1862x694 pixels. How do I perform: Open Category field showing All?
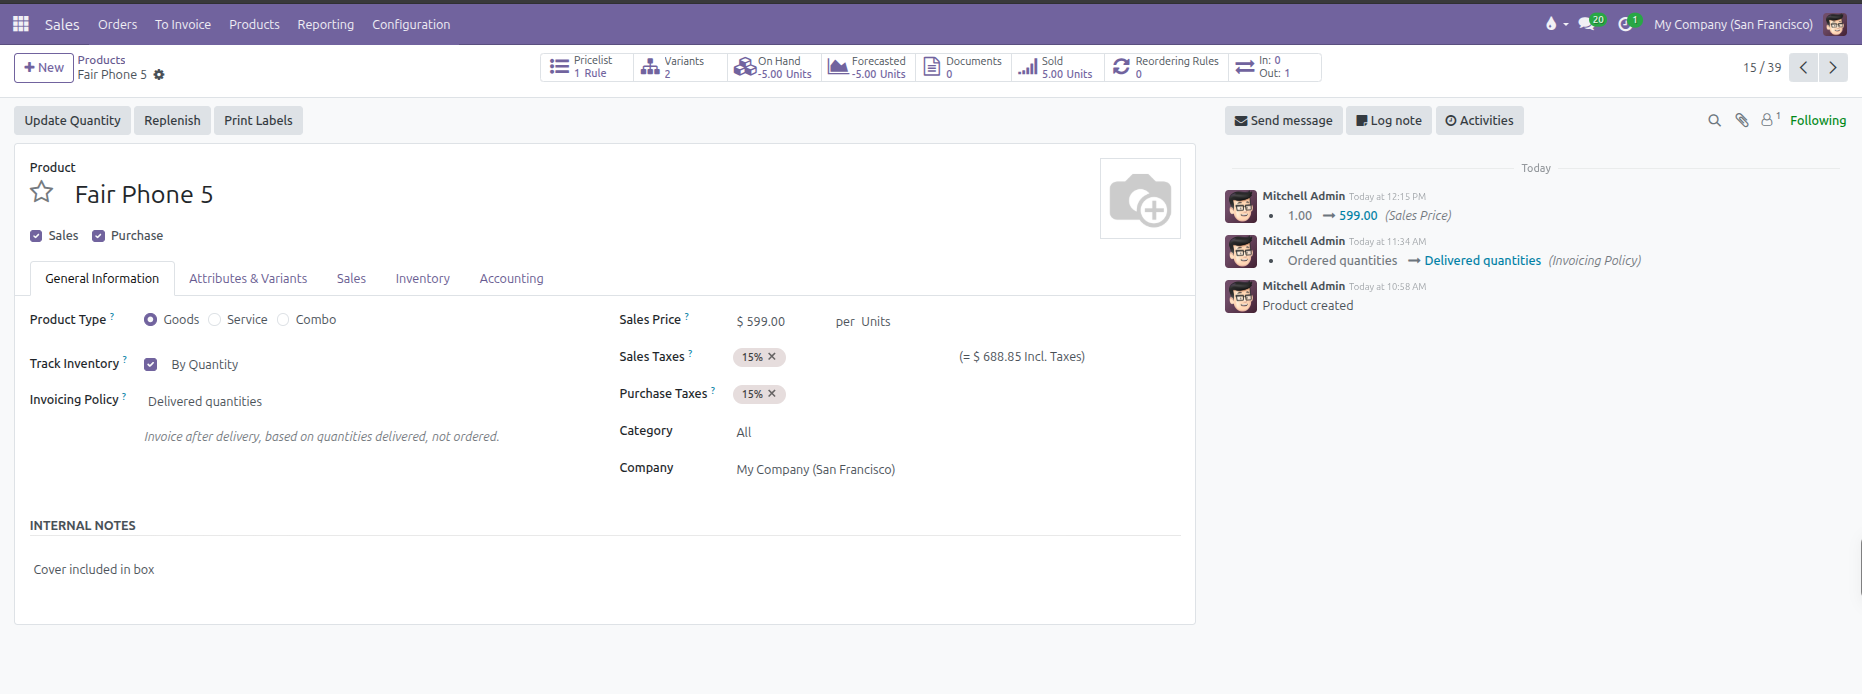(958, 432)
